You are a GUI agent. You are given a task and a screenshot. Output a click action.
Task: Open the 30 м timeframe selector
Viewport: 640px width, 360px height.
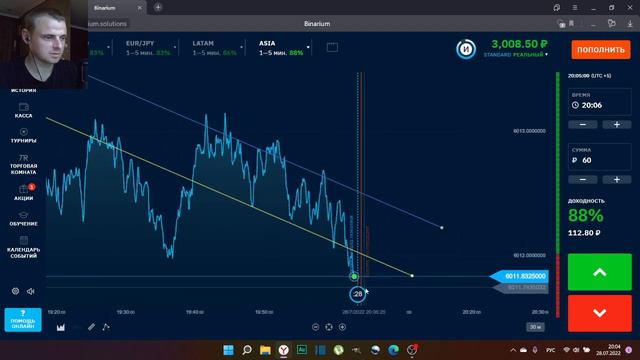pos(535,327)
